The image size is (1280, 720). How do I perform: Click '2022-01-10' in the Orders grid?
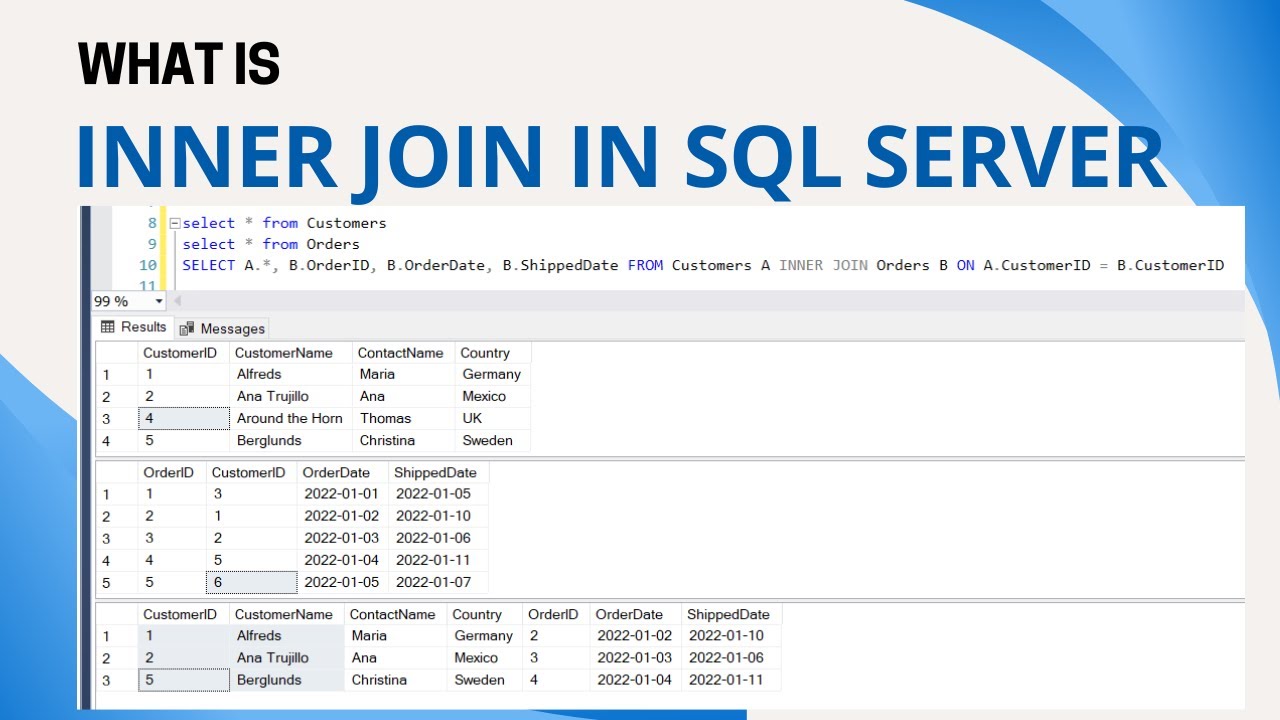point(438,515)
